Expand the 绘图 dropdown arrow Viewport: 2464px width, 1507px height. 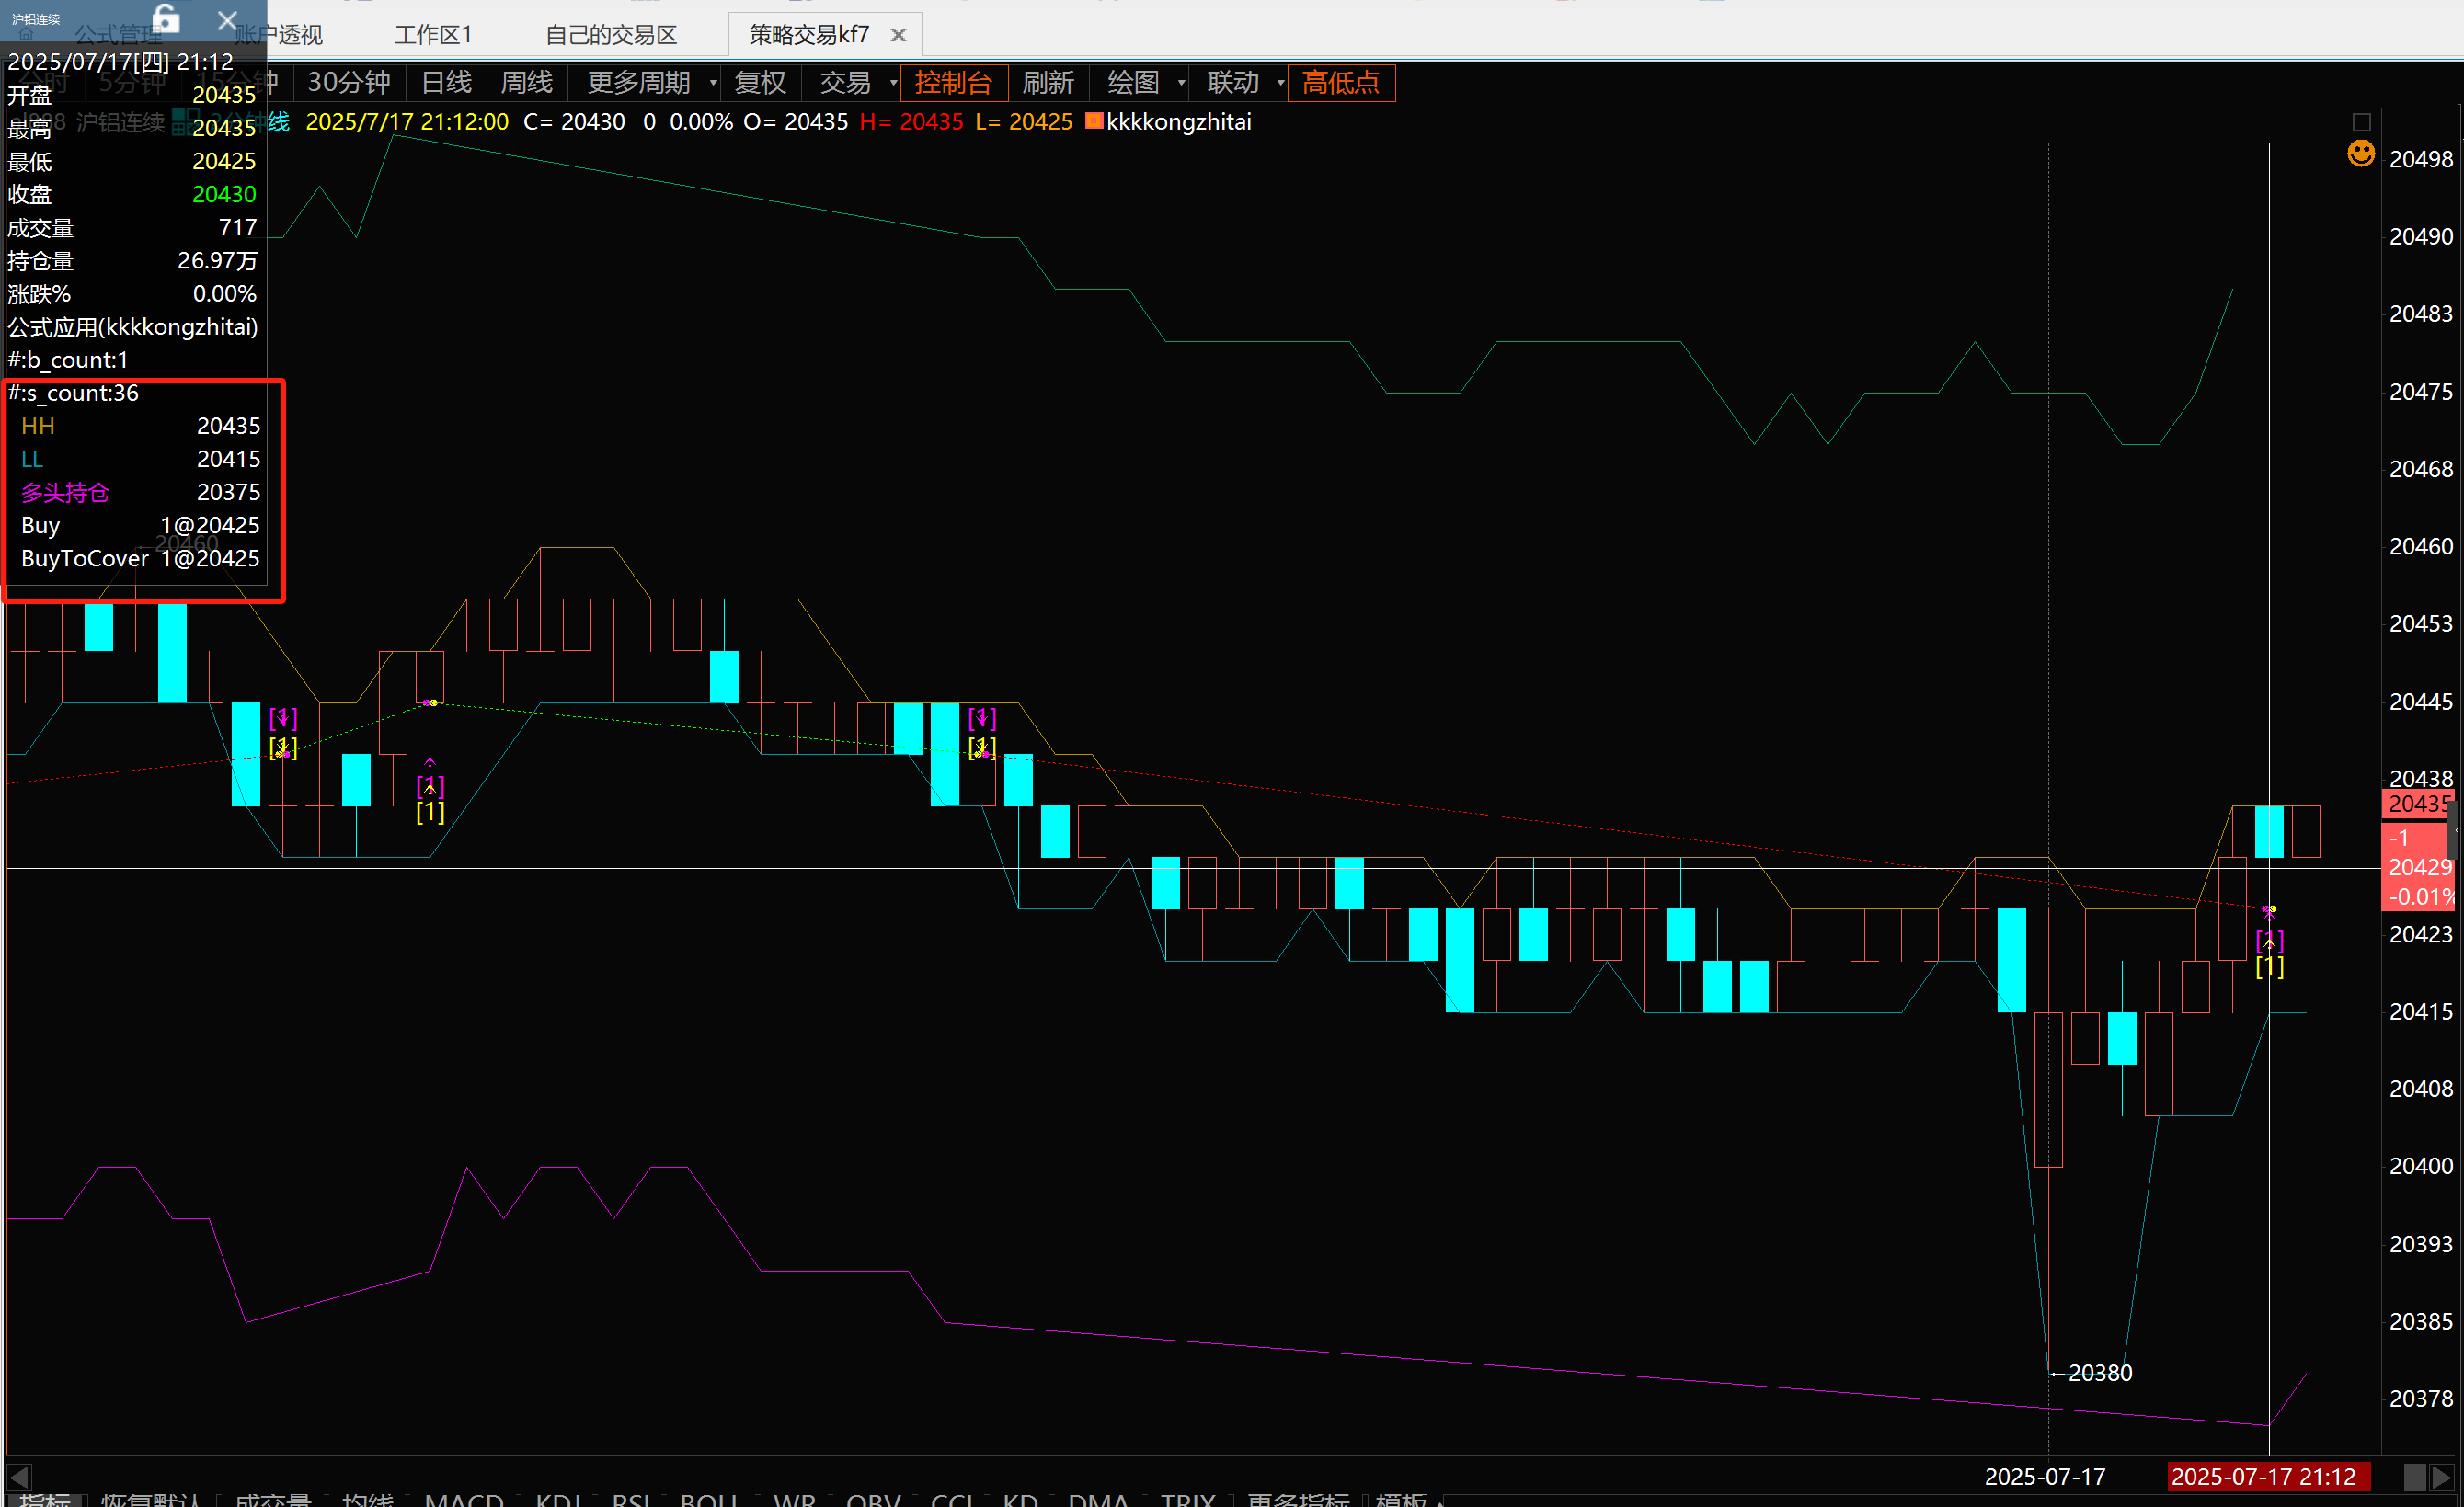[x=1181, y=82]
